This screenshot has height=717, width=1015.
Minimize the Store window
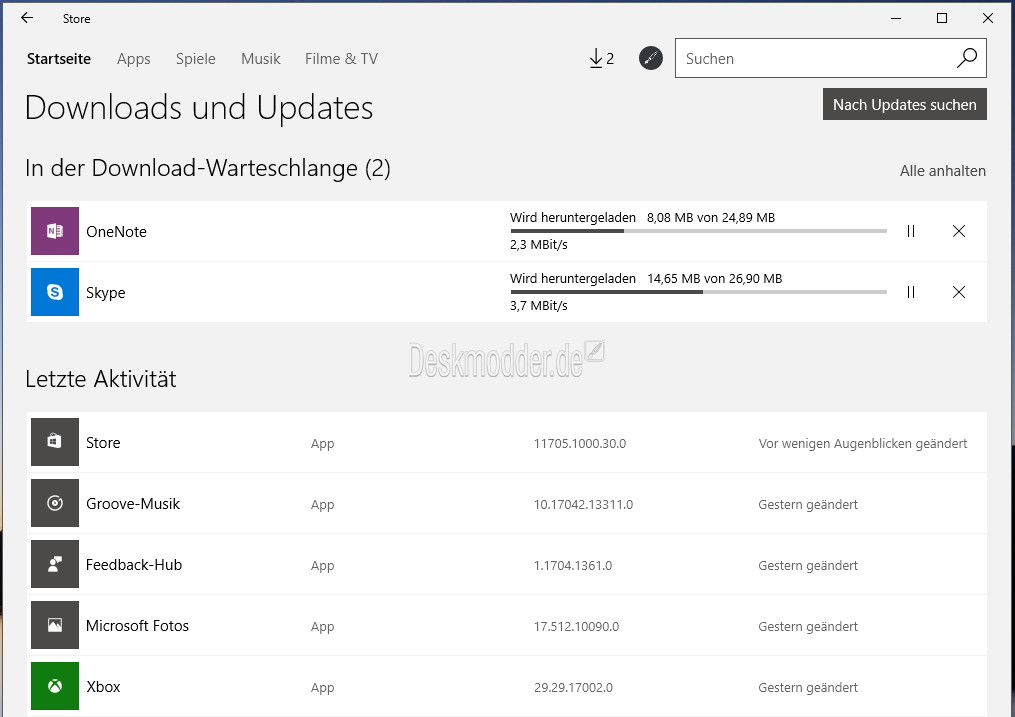tap(896, 18)
